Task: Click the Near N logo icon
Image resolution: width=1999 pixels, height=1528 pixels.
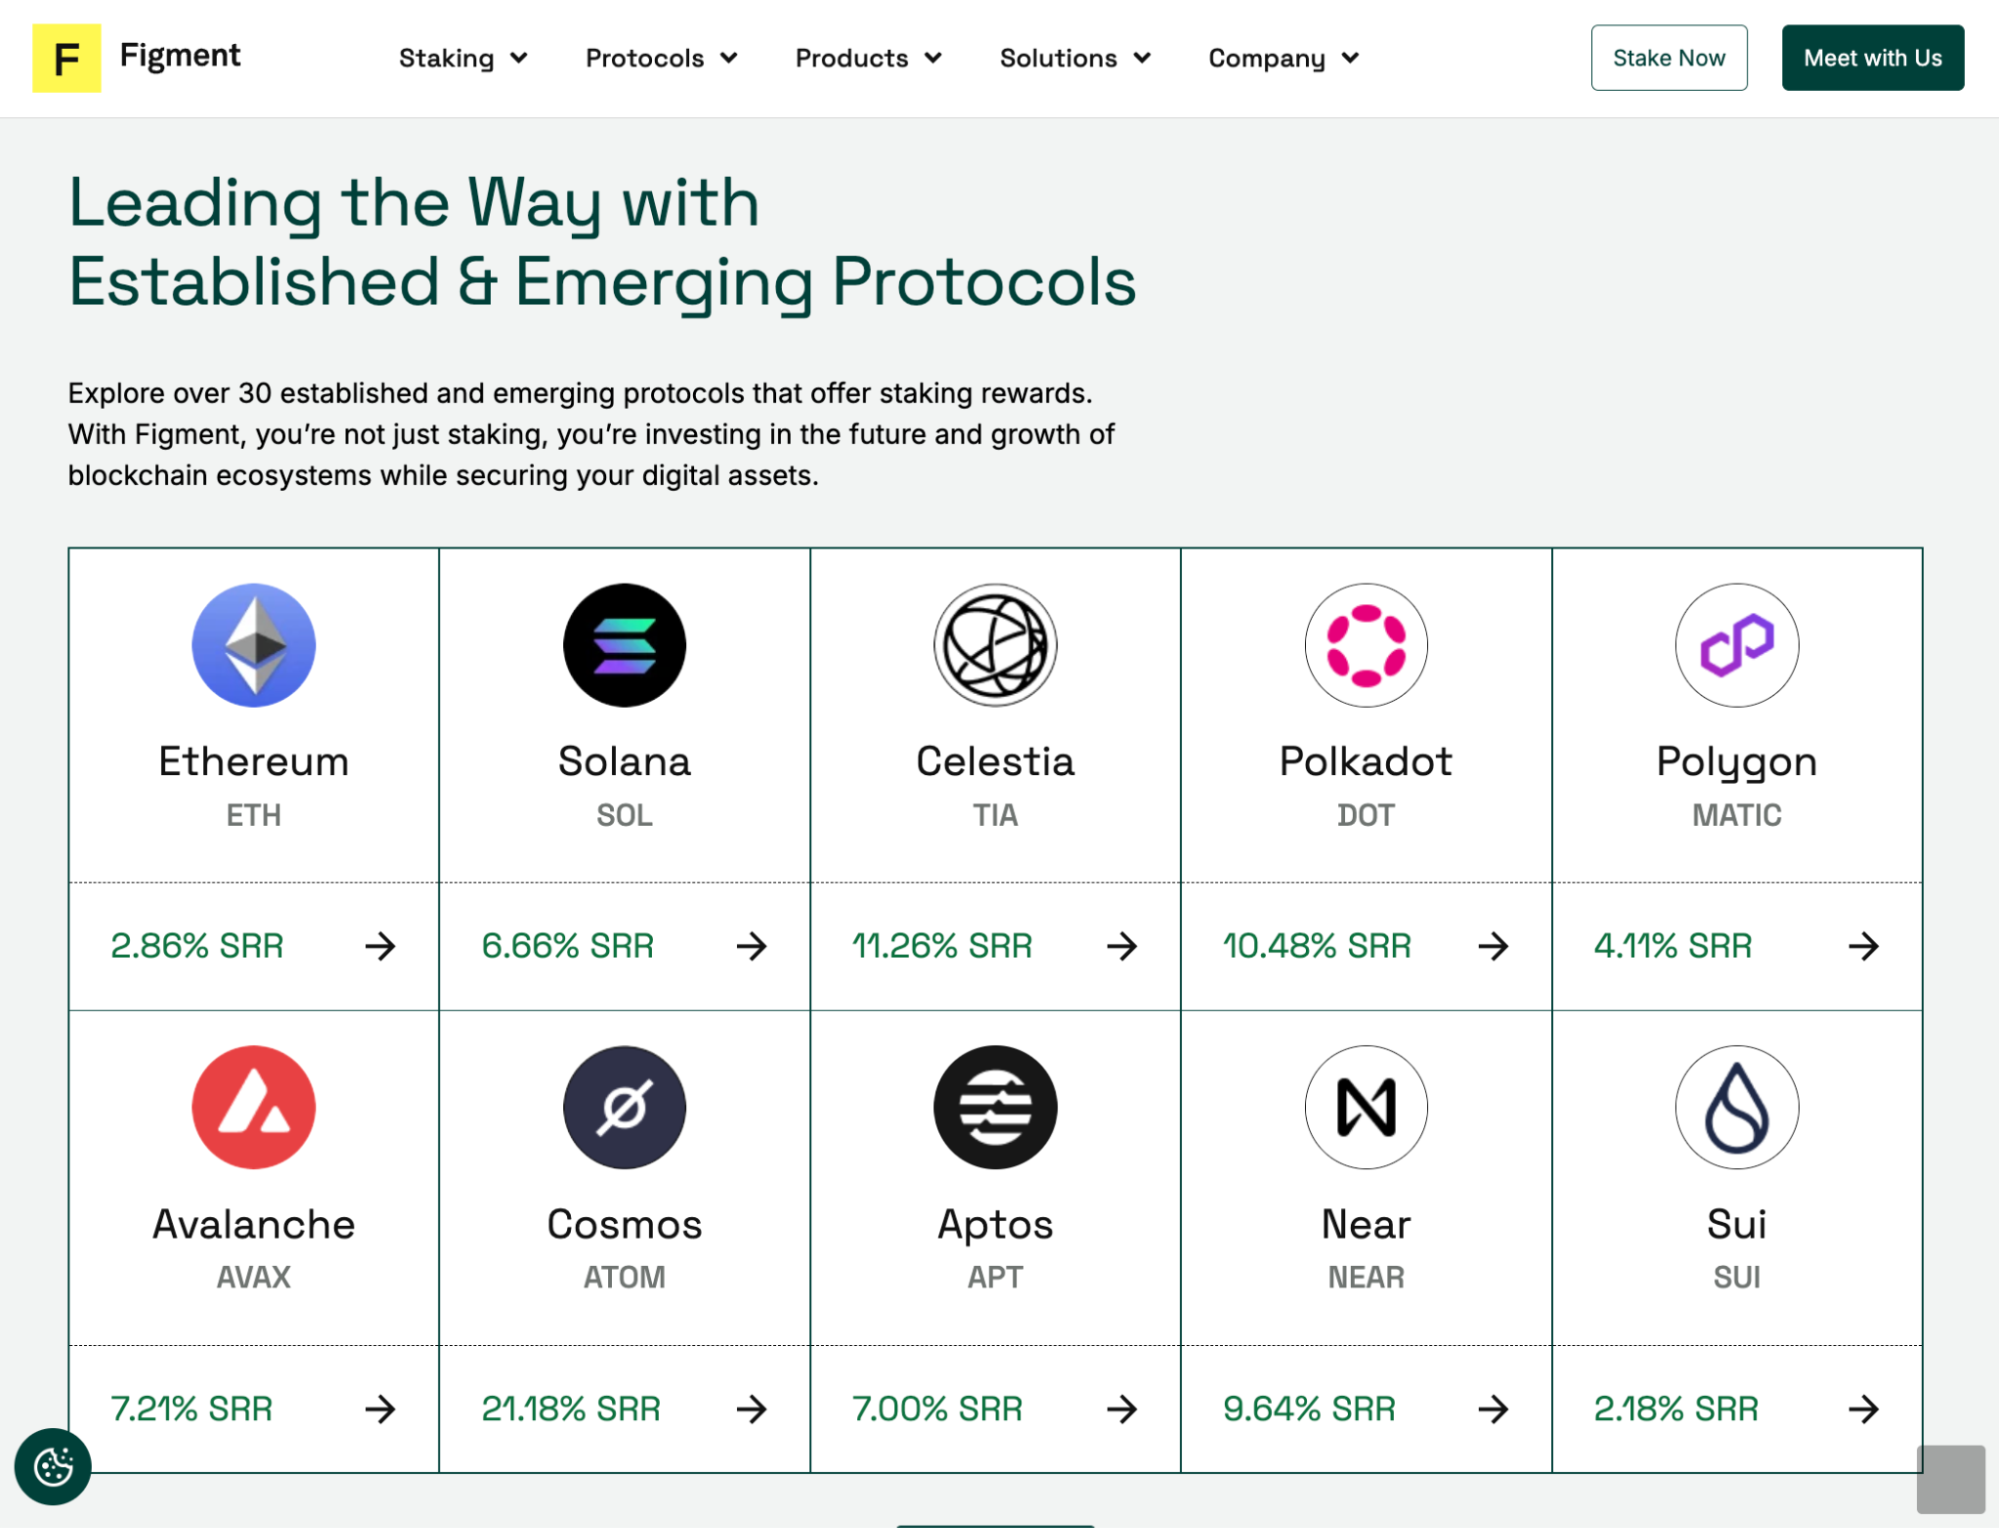Action: point(1366,1107)
